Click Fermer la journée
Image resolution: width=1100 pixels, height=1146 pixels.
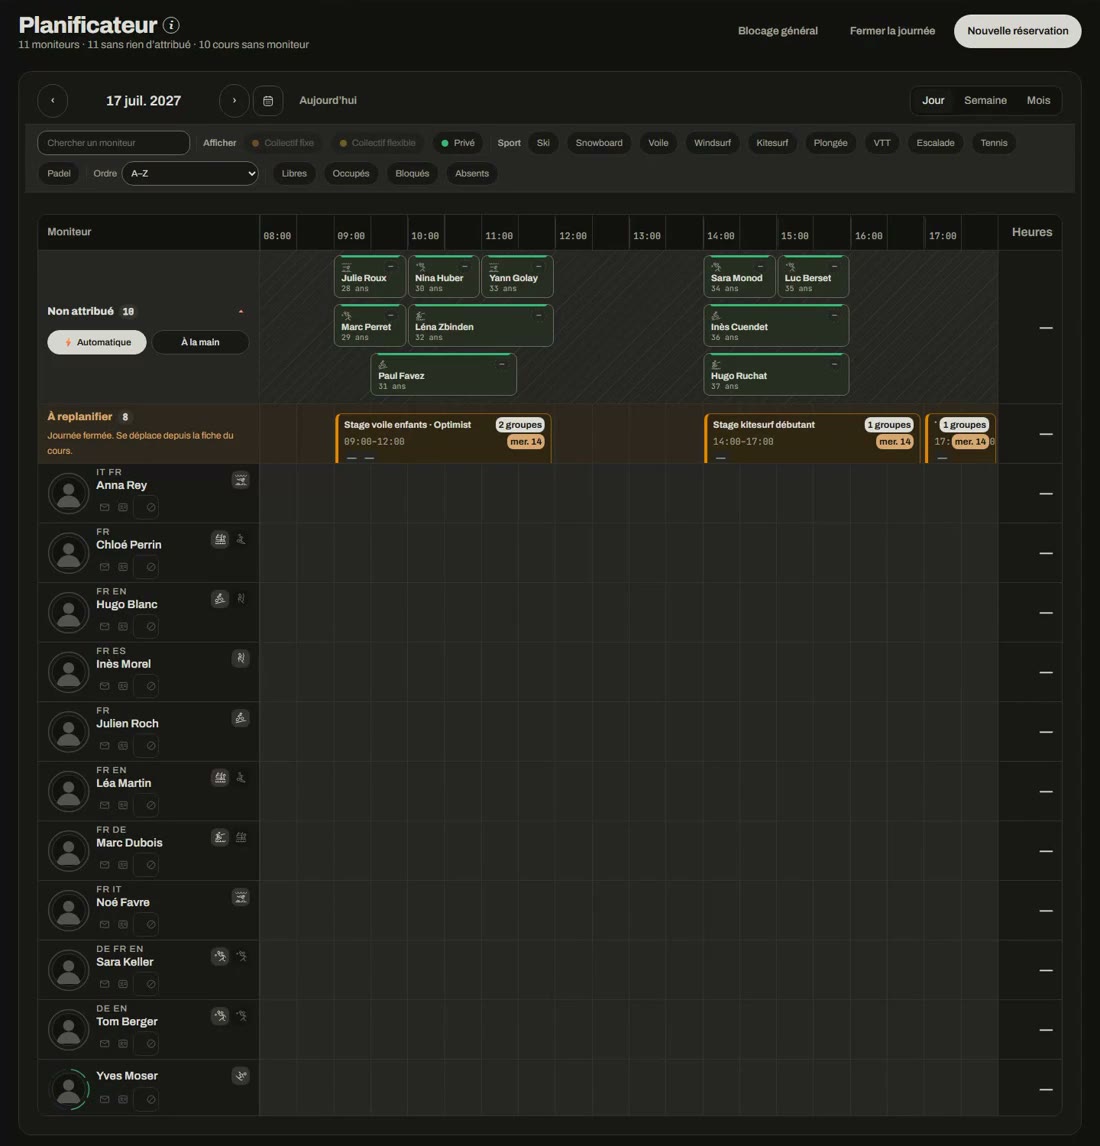(x=892, y=31)
